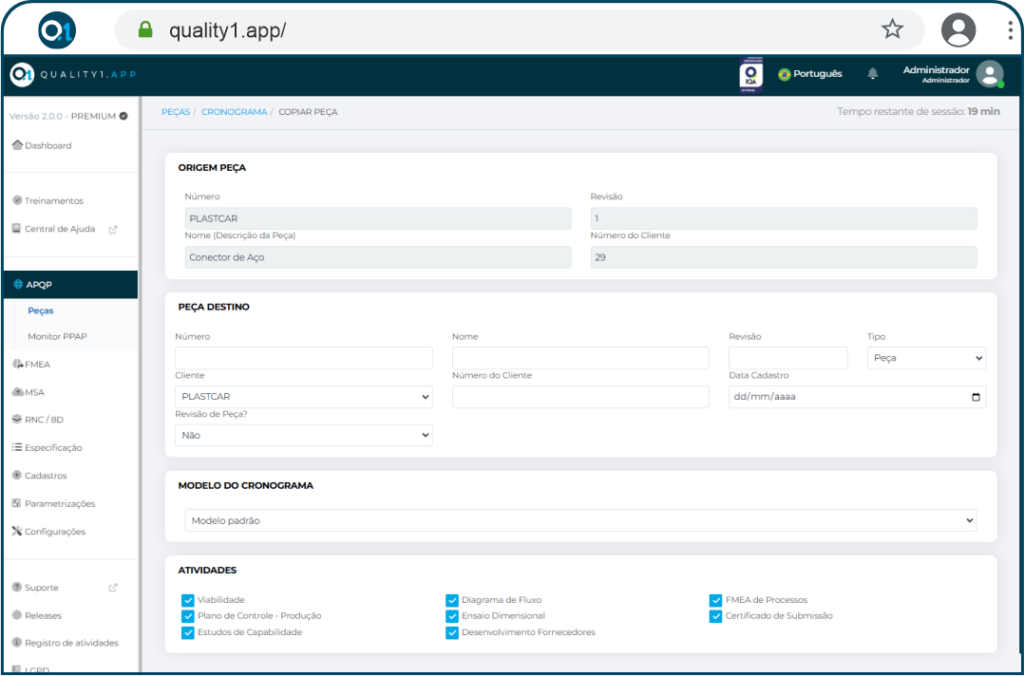
Task: Click the Cadastros icon in sidebar
Action: pyautogui.click(x=18, y=475)
